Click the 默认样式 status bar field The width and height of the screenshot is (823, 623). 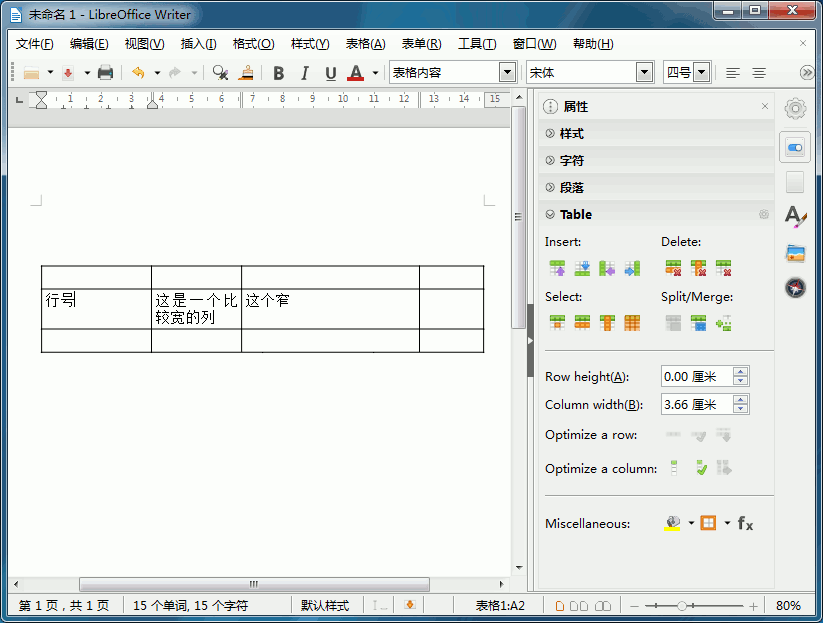click(x=325, y=606)
